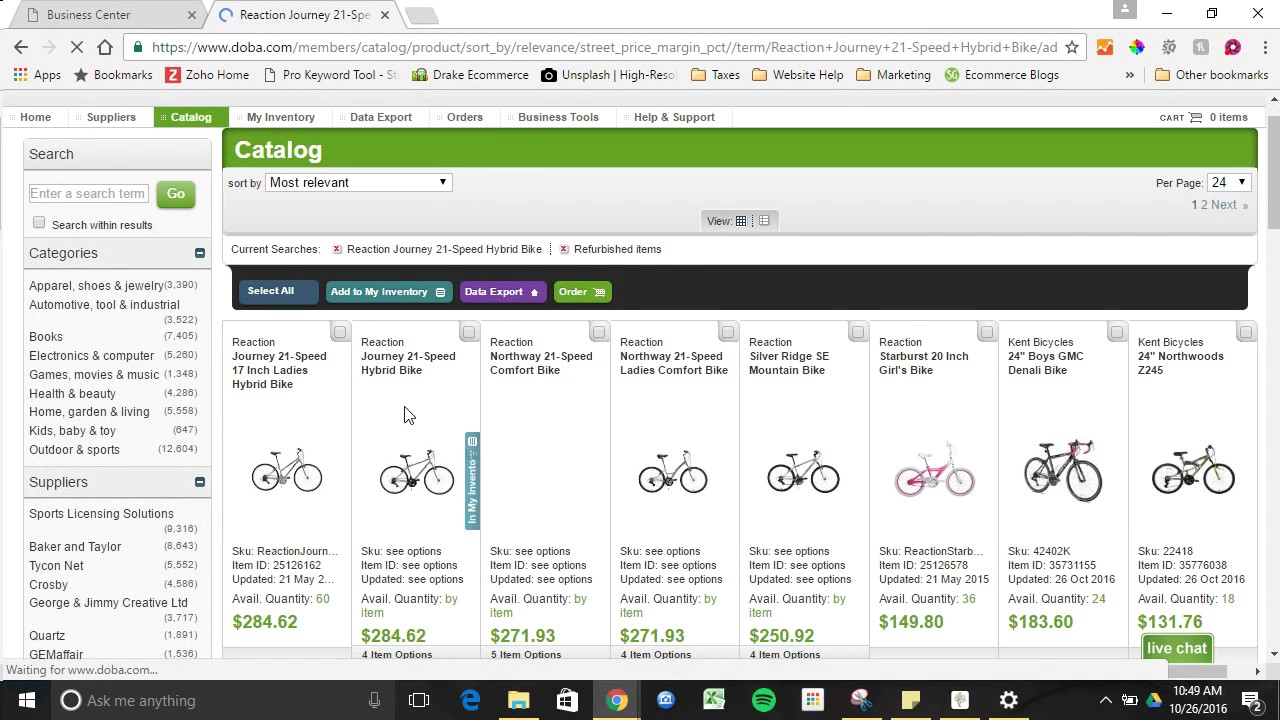Screen dimensions: 1280x720
Task: Open the sort by Most relevant dropdown
Action: click(x=359, y=182)
